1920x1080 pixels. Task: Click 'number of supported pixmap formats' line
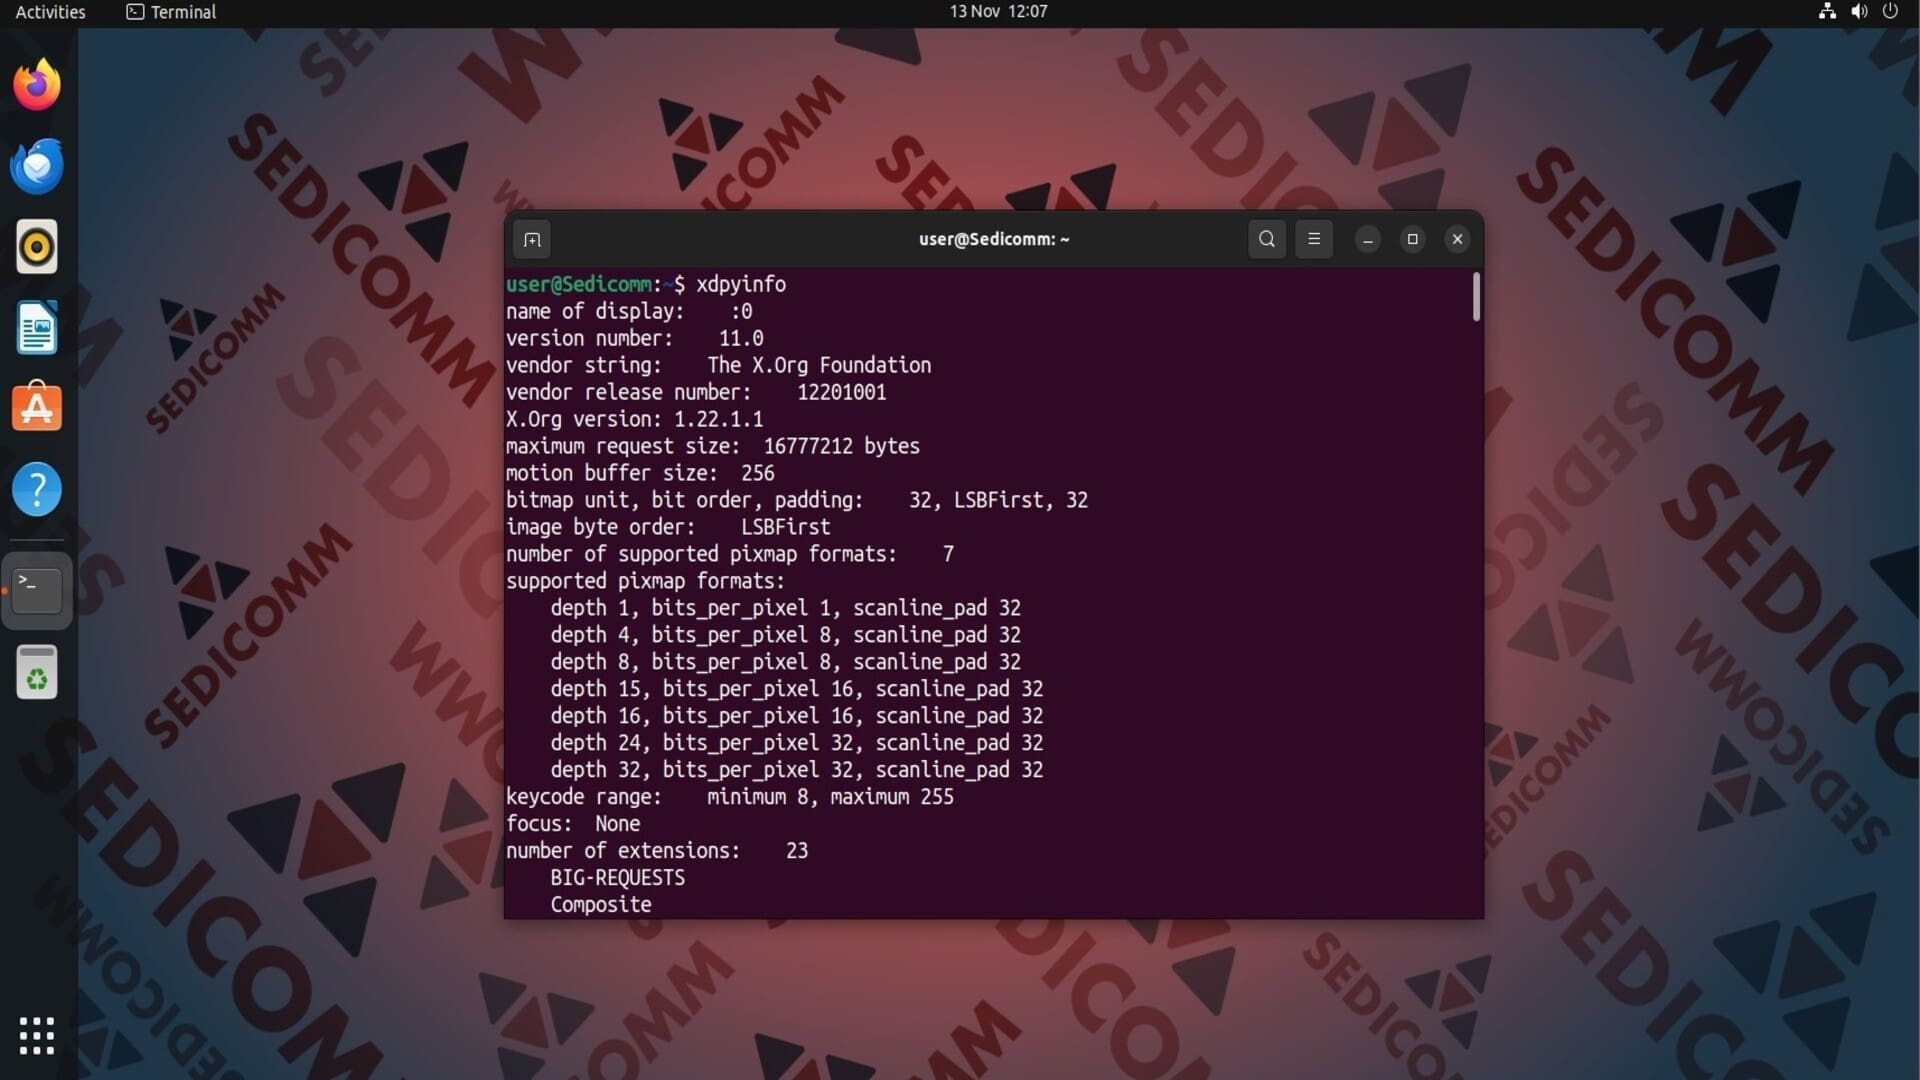click(730, 554)
